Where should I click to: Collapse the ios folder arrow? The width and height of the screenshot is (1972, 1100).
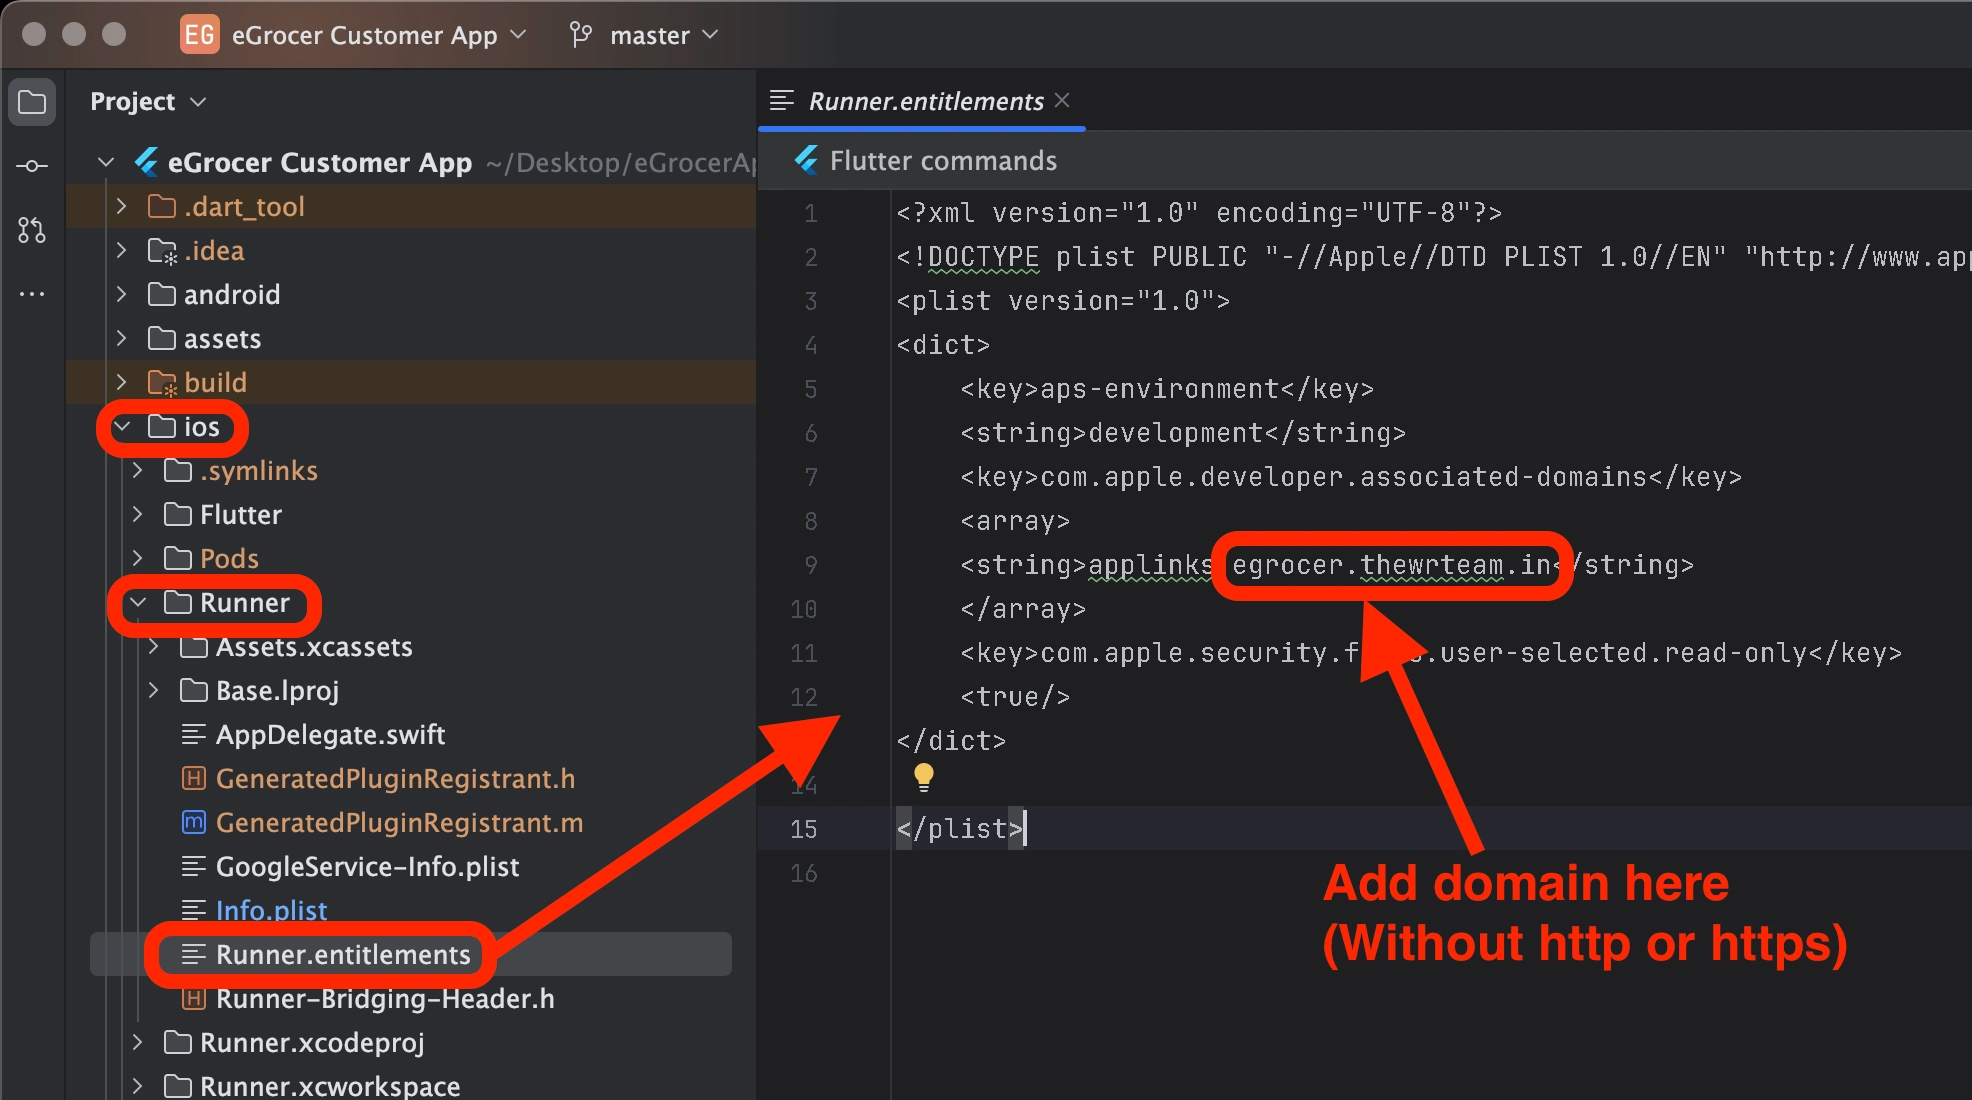coord(122,426)
